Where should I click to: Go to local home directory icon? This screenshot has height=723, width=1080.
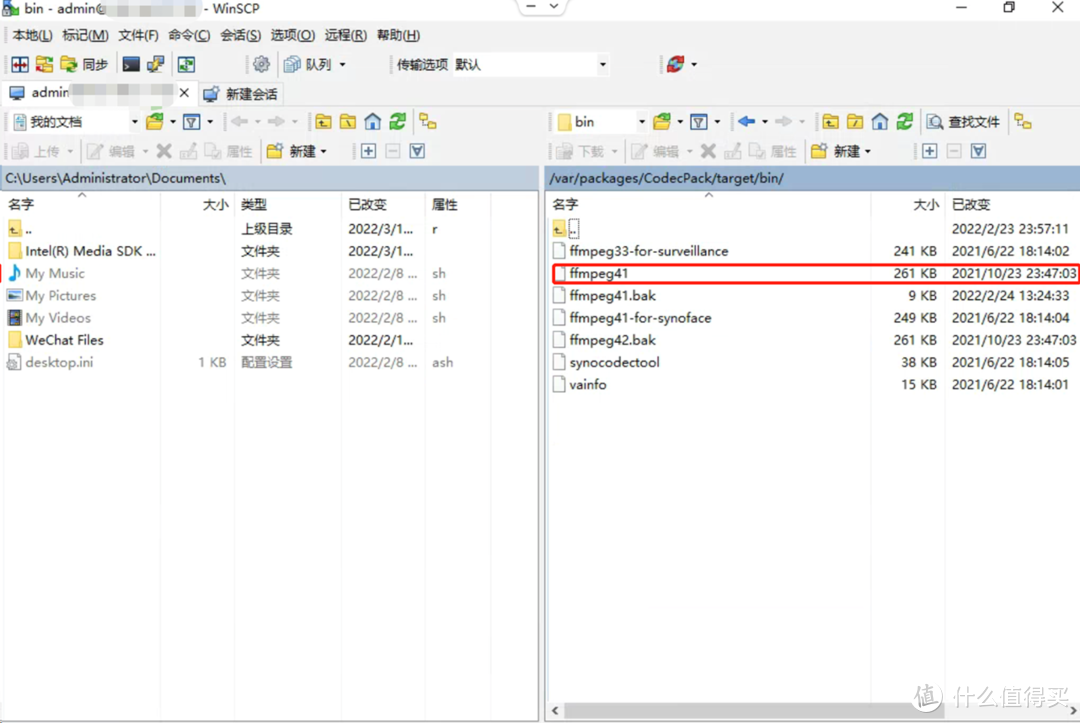point(373,122)
